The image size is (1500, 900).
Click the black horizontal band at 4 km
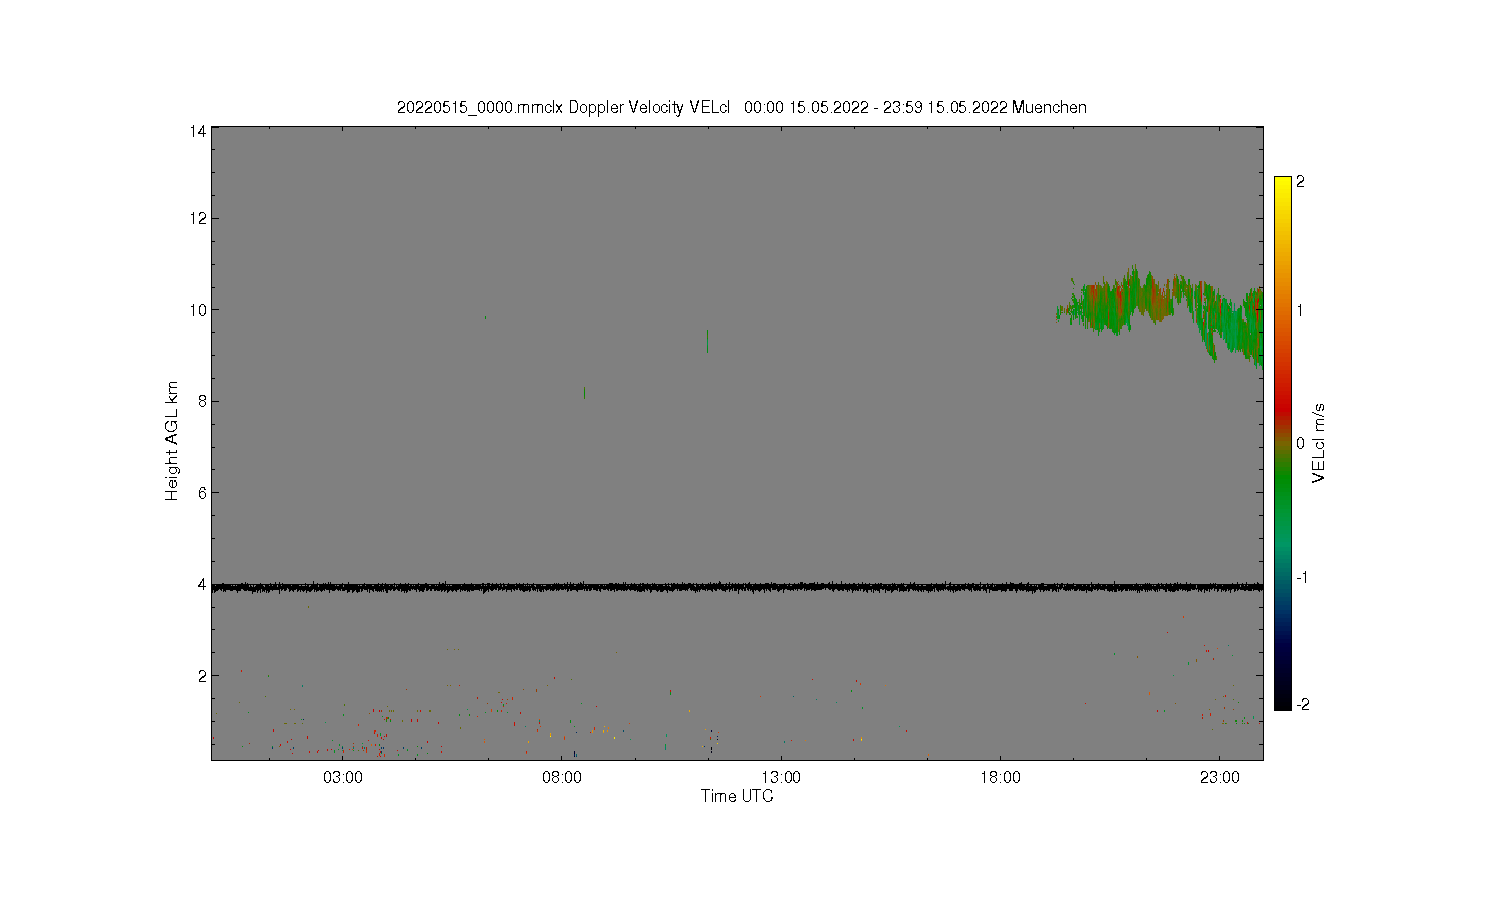(x=737, y=587)
